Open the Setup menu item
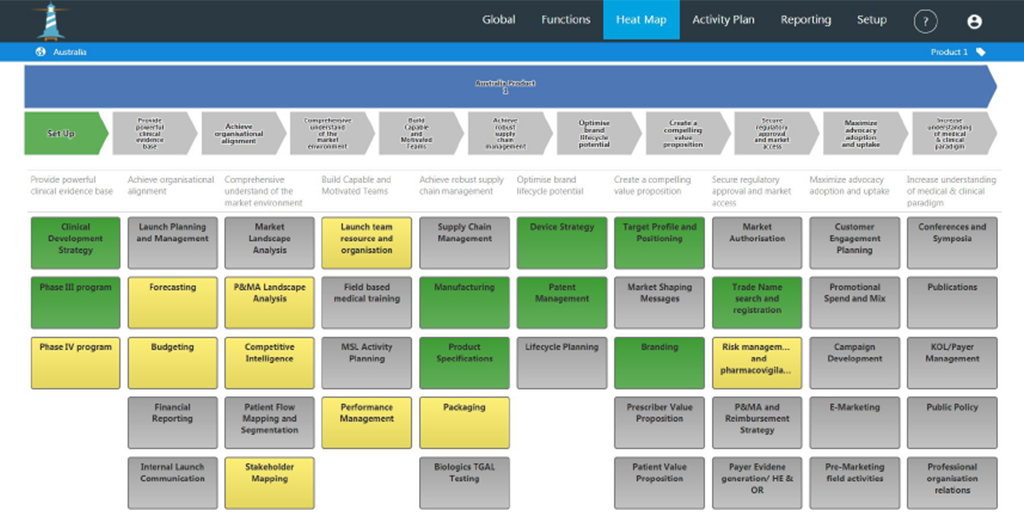The image size is (1024, 524). tap(871, 20)
